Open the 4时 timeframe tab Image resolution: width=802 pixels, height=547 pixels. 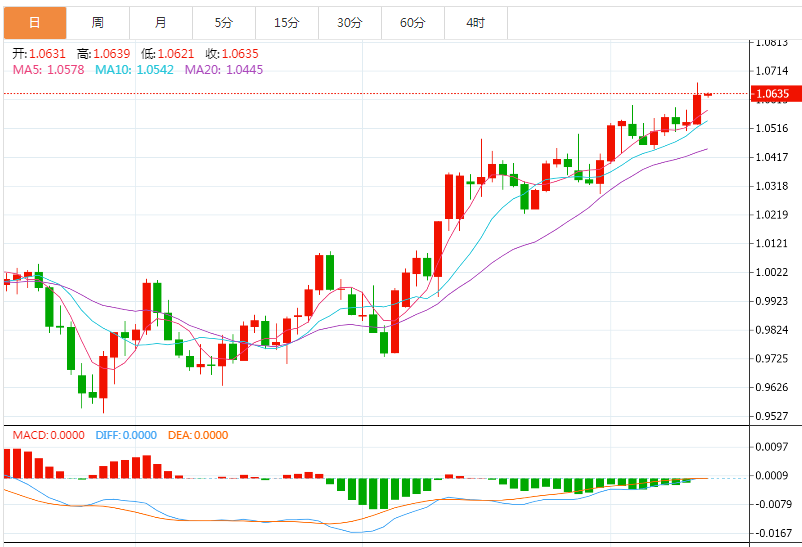[476, 23]
